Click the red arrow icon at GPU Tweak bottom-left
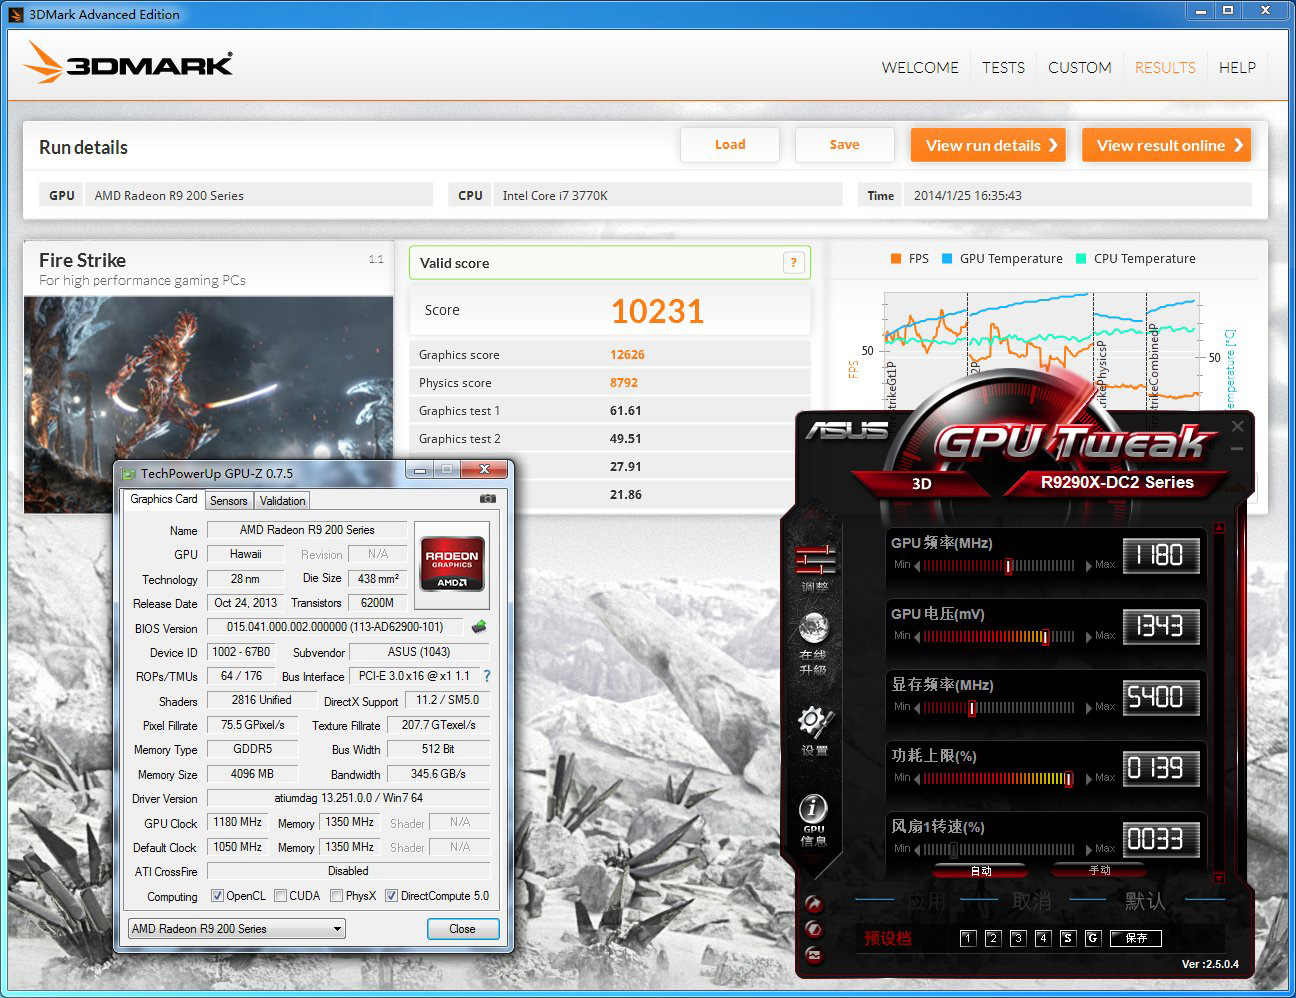 (x=814, y=904)
